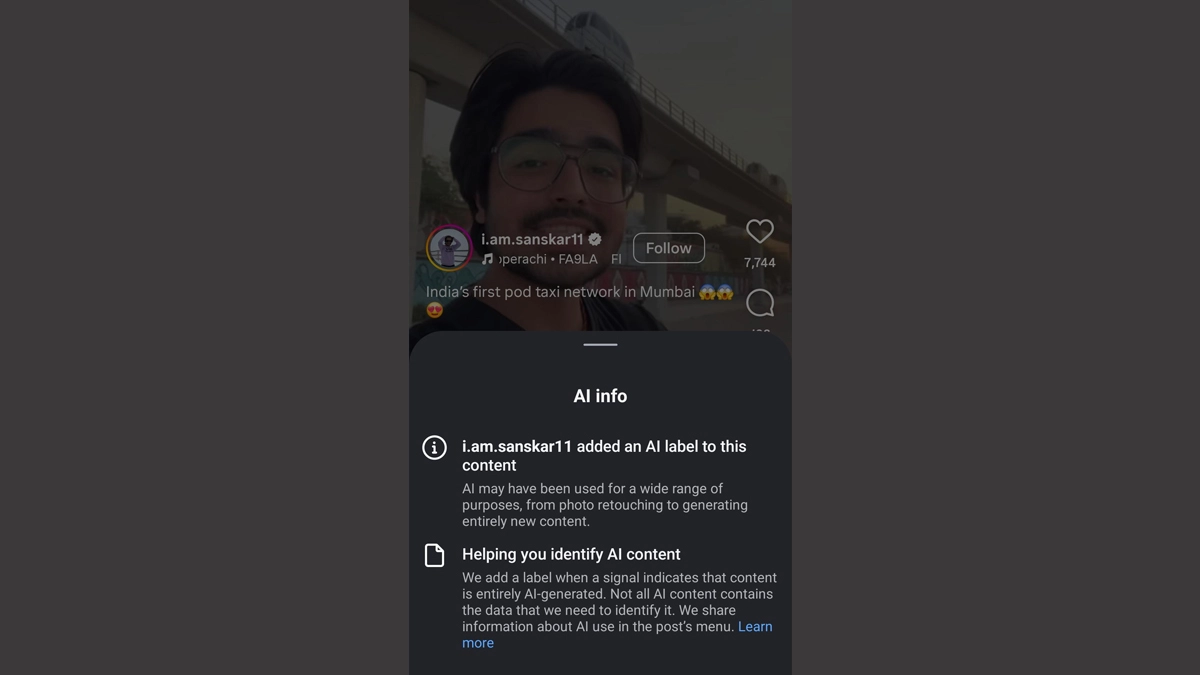The image size is (1200, 675).
Task: Open the FA9LA audio track label
Action: click(x=578, y=259)
